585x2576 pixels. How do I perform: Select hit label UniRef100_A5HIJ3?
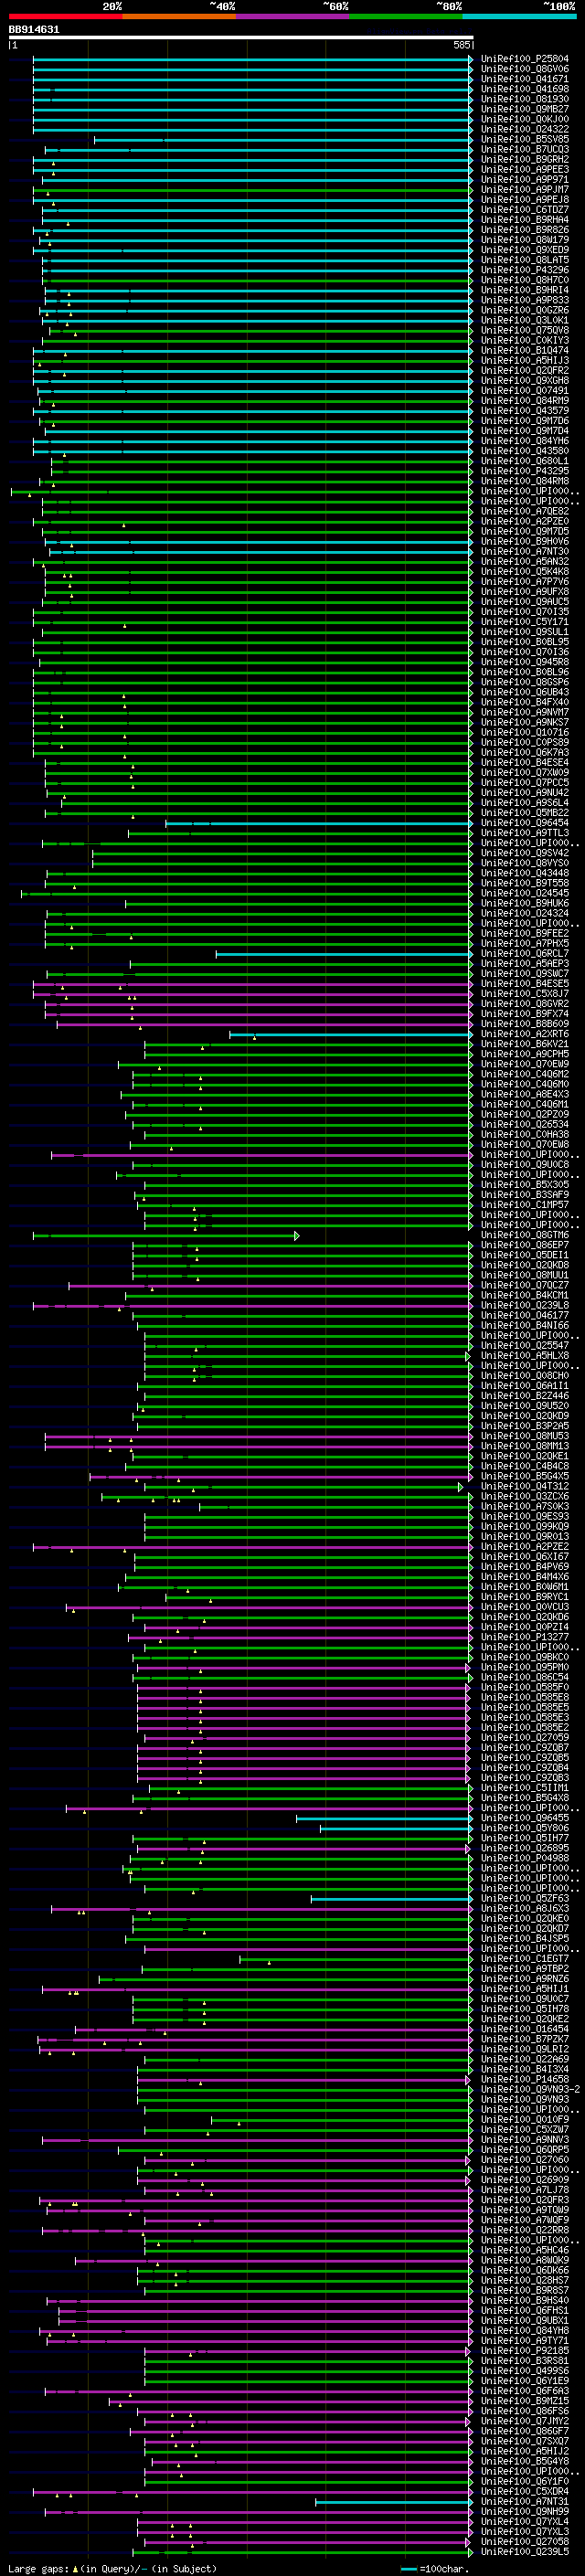525,360
